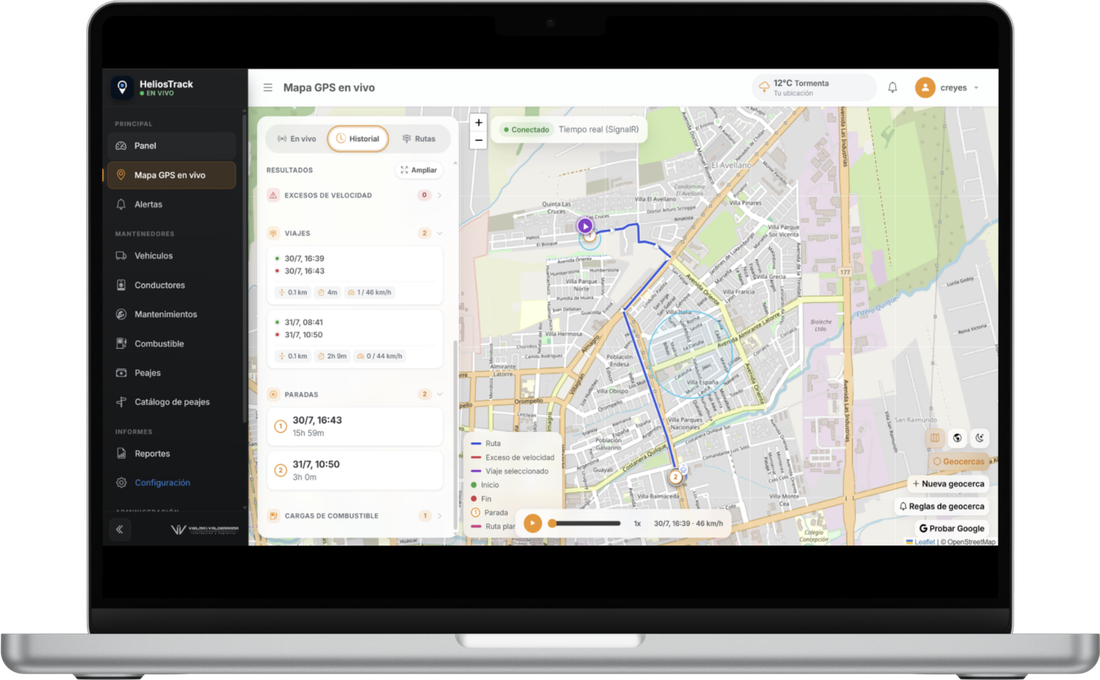1100x680 pixels.
Task: Select the stop 30/7, 16:43 with 15h 59m
Action: (354, 426)
